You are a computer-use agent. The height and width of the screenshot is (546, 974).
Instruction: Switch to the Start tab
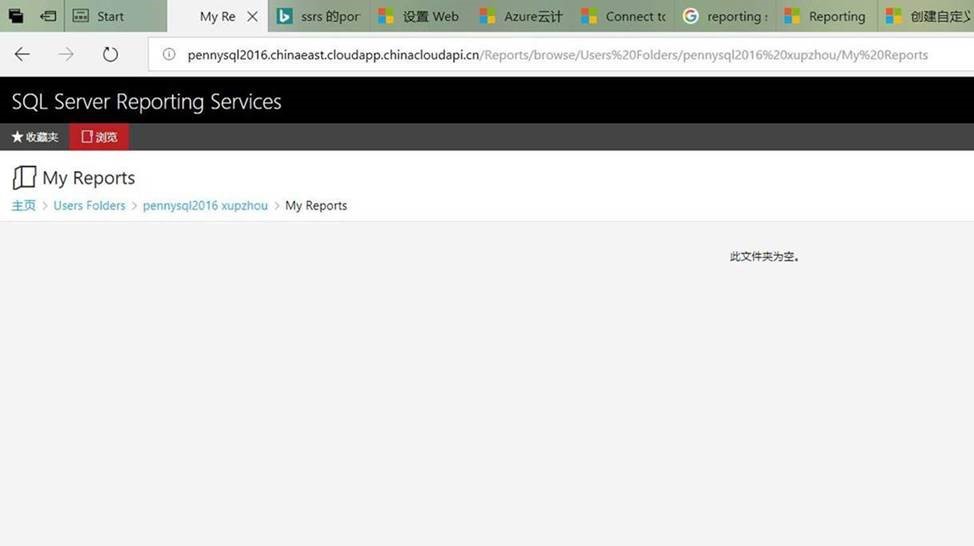pyautogui.click(x=110, y=16)
